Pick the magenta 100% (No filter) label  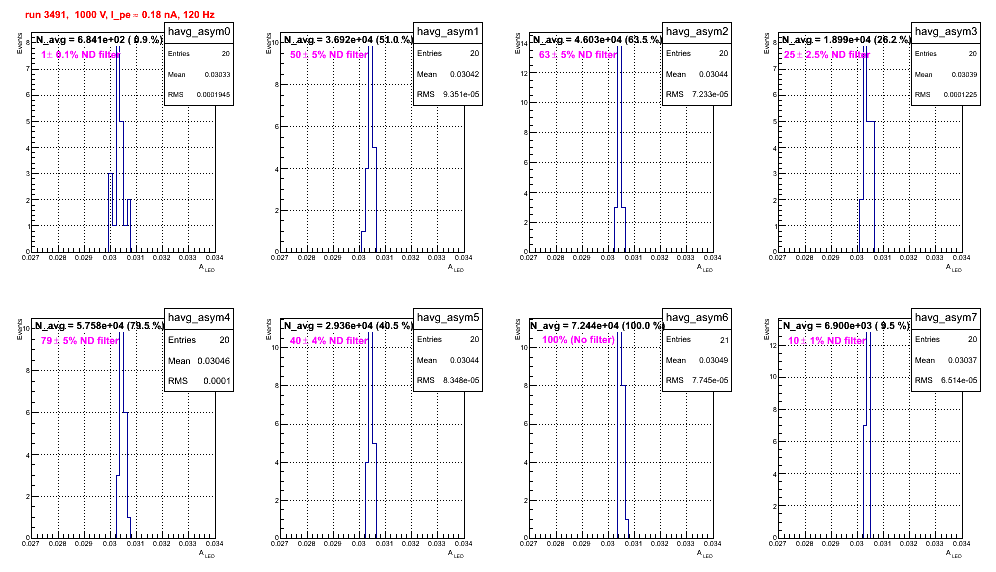[579, 340]
